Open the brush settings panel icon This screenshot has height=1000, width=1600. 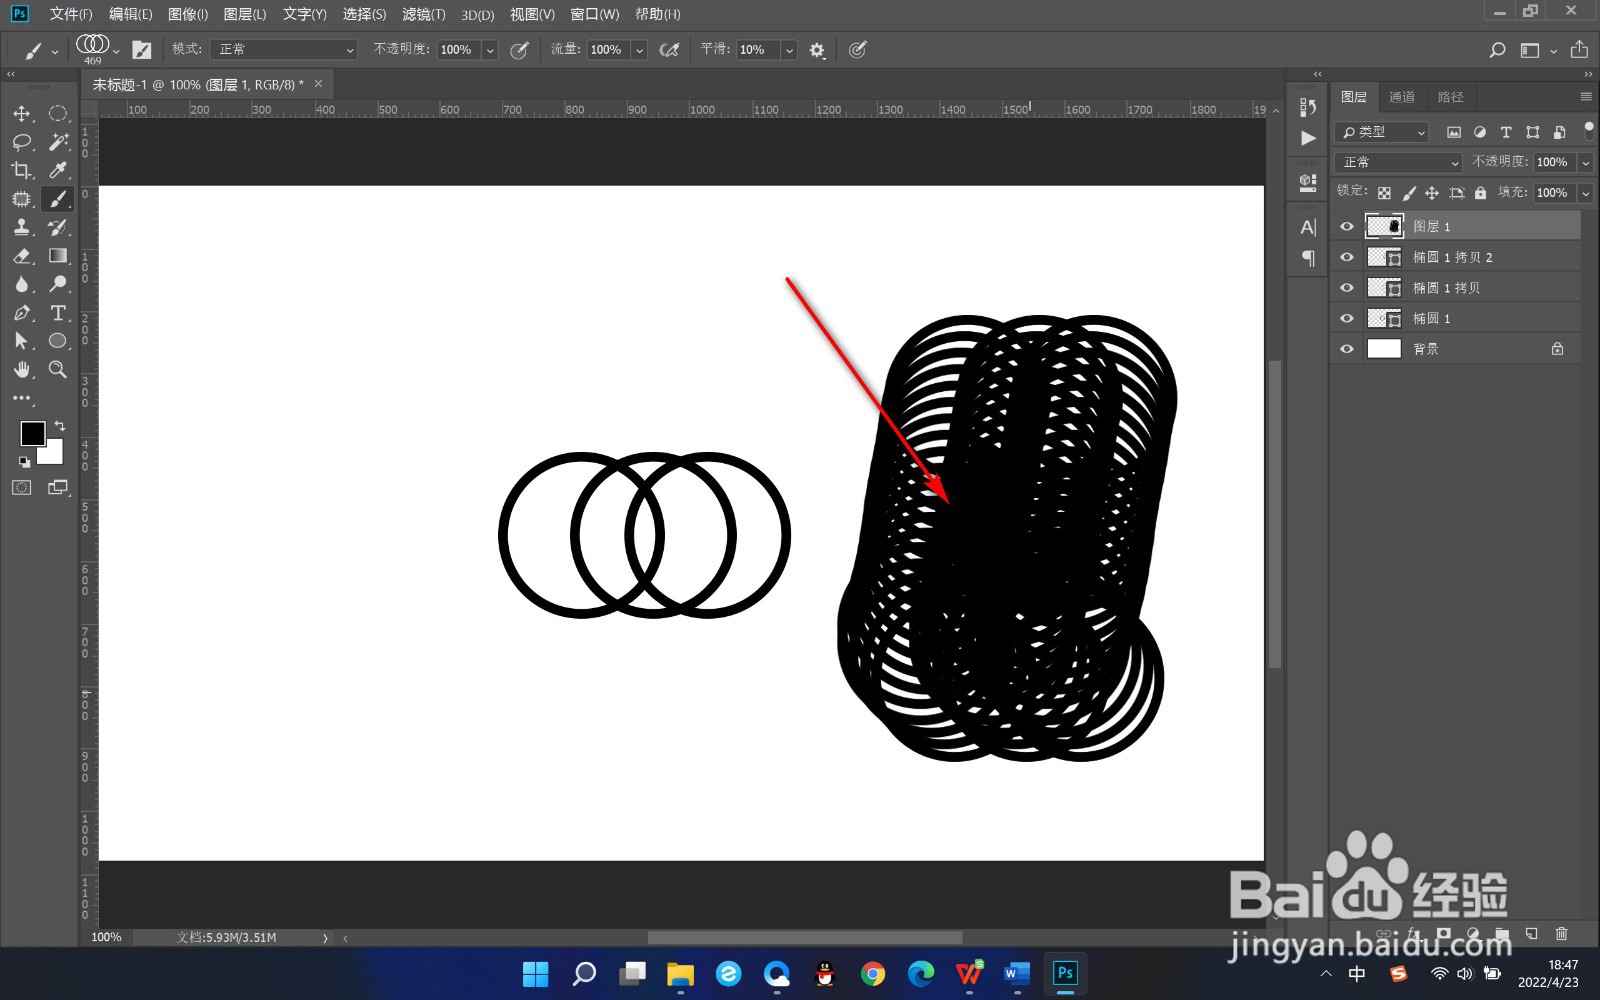[x=142, y=50]
